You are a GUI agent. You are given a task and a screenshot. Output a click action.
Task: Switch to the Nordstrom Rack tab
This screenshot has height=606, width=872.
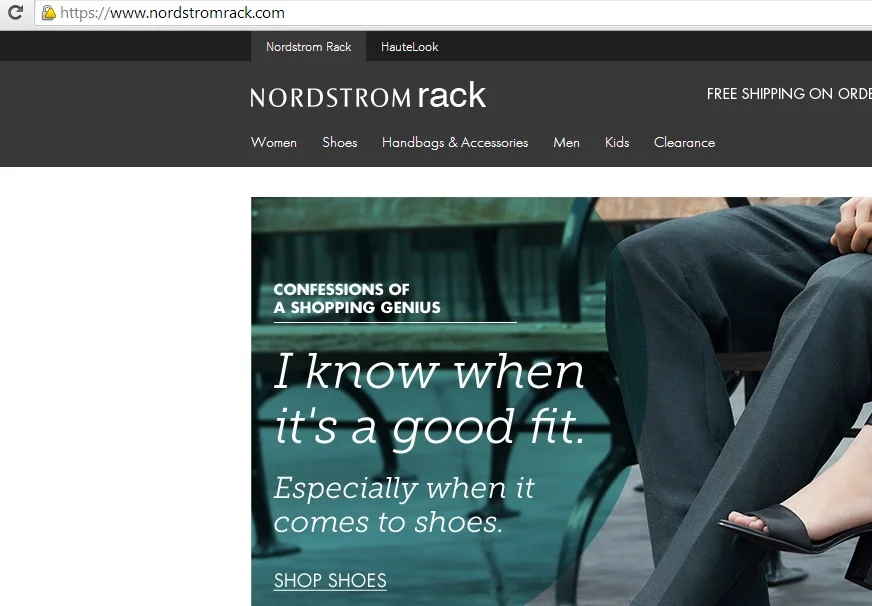pyautogui.click(x=308, y=47)
